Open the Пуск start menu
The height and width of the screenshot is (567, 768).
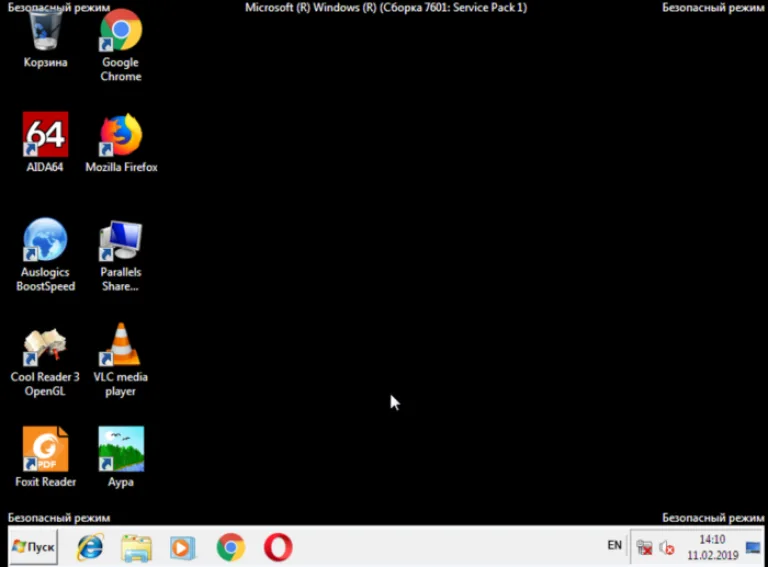33,546
